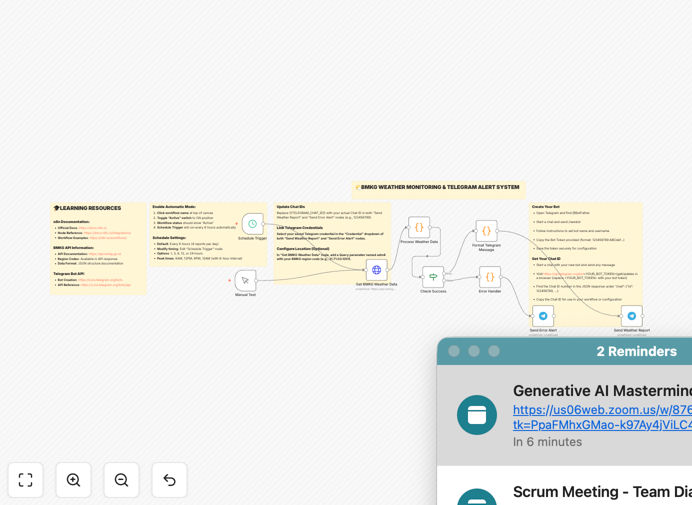Select the Send Error Alert Telegram node

(x=543, y=316)
